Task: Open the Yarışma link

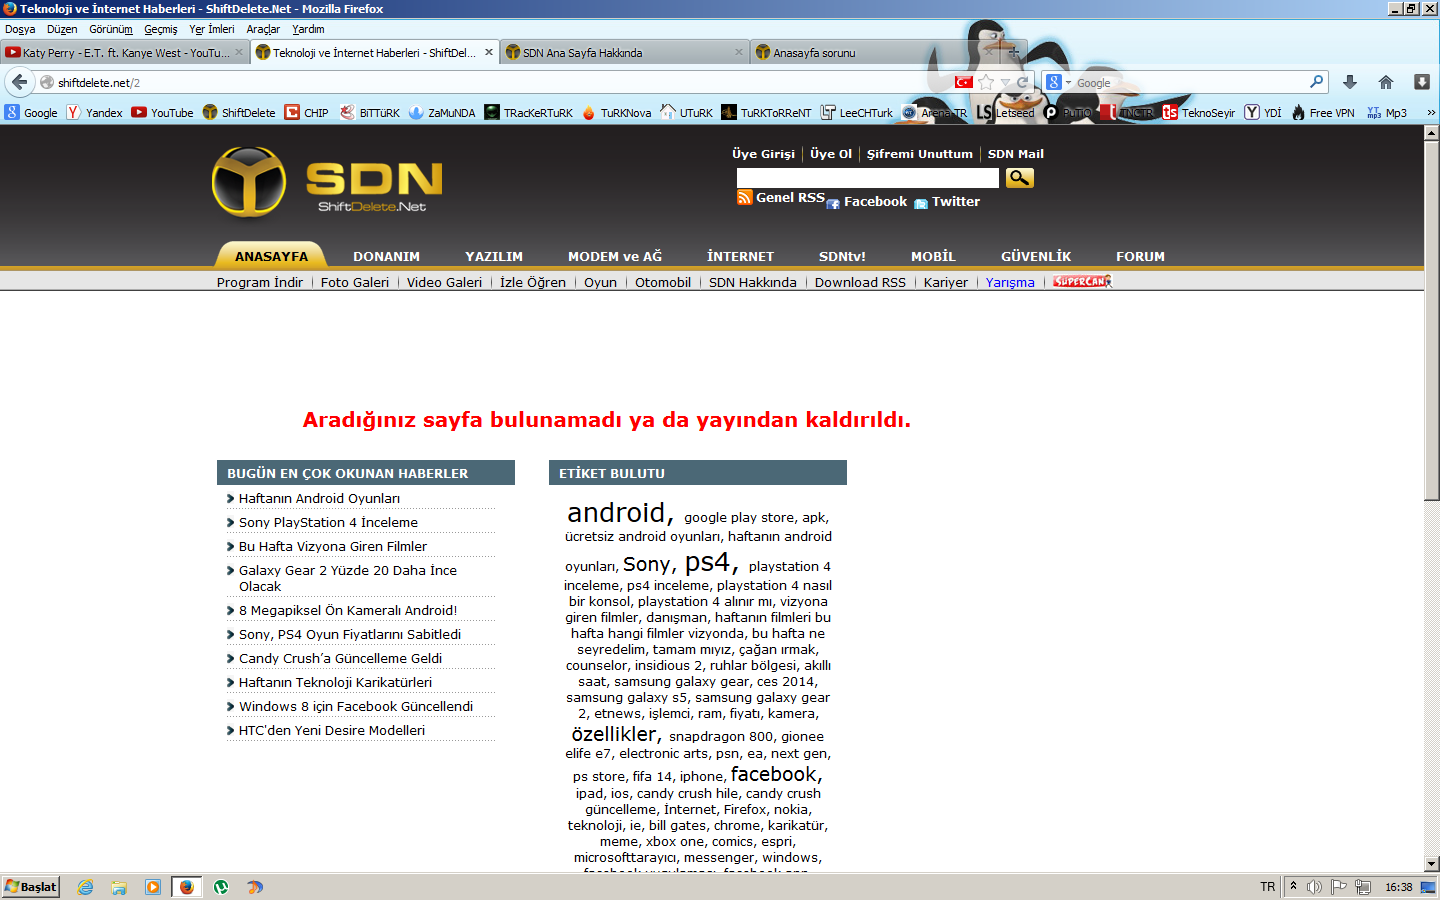Action: [1010, 283]
